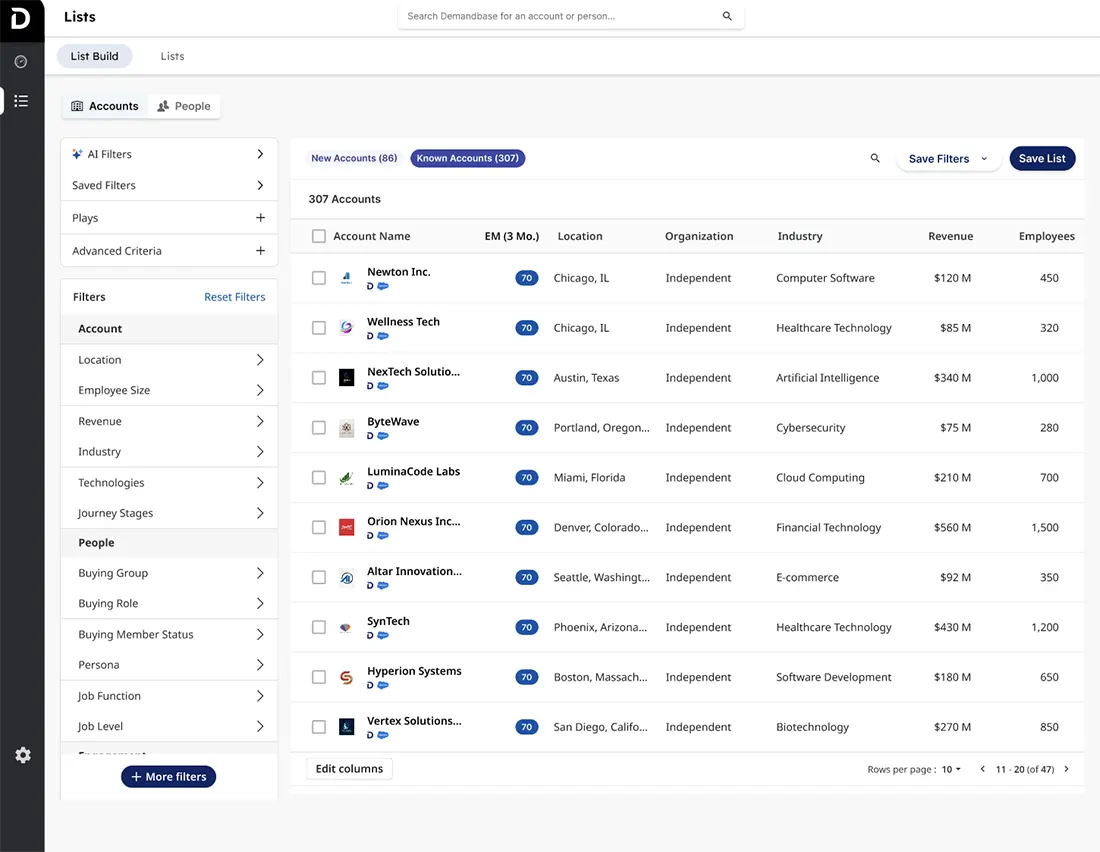Viewport: 1100px width, 852px height.
Task: Check the ByteWave row
Action: pos(318,427)
